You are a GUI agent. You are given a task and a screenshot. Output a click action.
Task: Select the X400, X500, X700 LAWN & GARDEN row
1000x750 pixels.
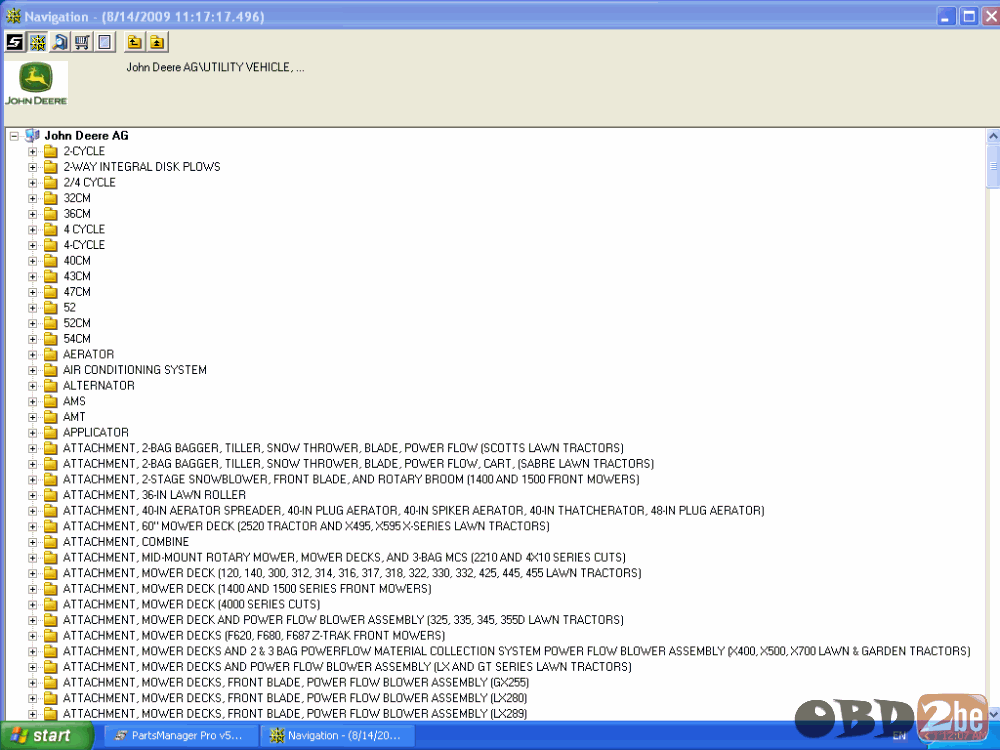coord(517,652)
